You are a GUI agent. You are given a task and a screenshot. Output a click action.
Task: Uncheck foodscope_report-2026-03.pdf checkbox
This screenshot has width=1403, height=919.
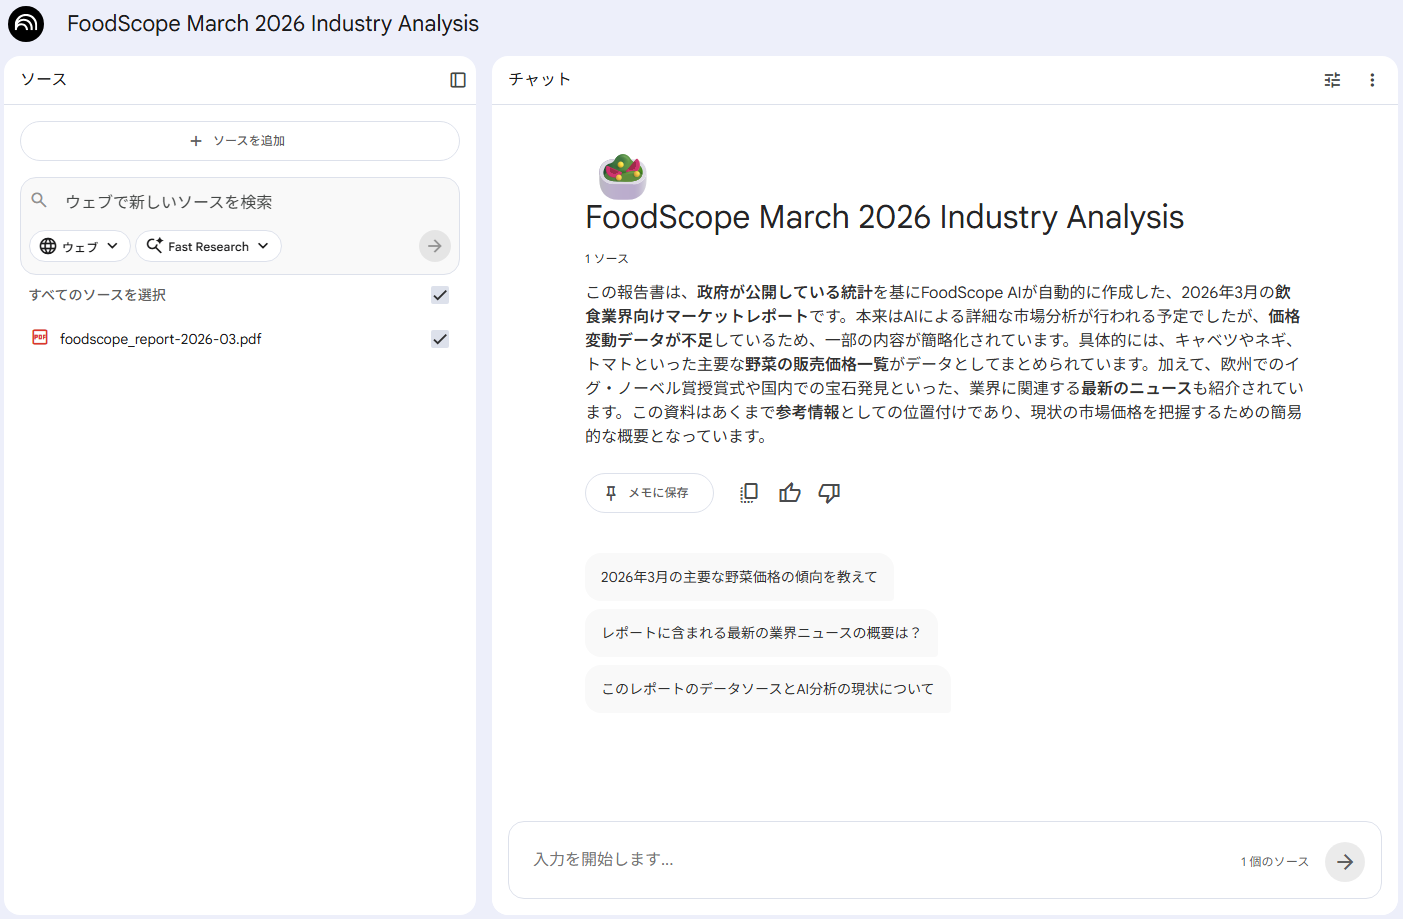[x=440, y=339]
